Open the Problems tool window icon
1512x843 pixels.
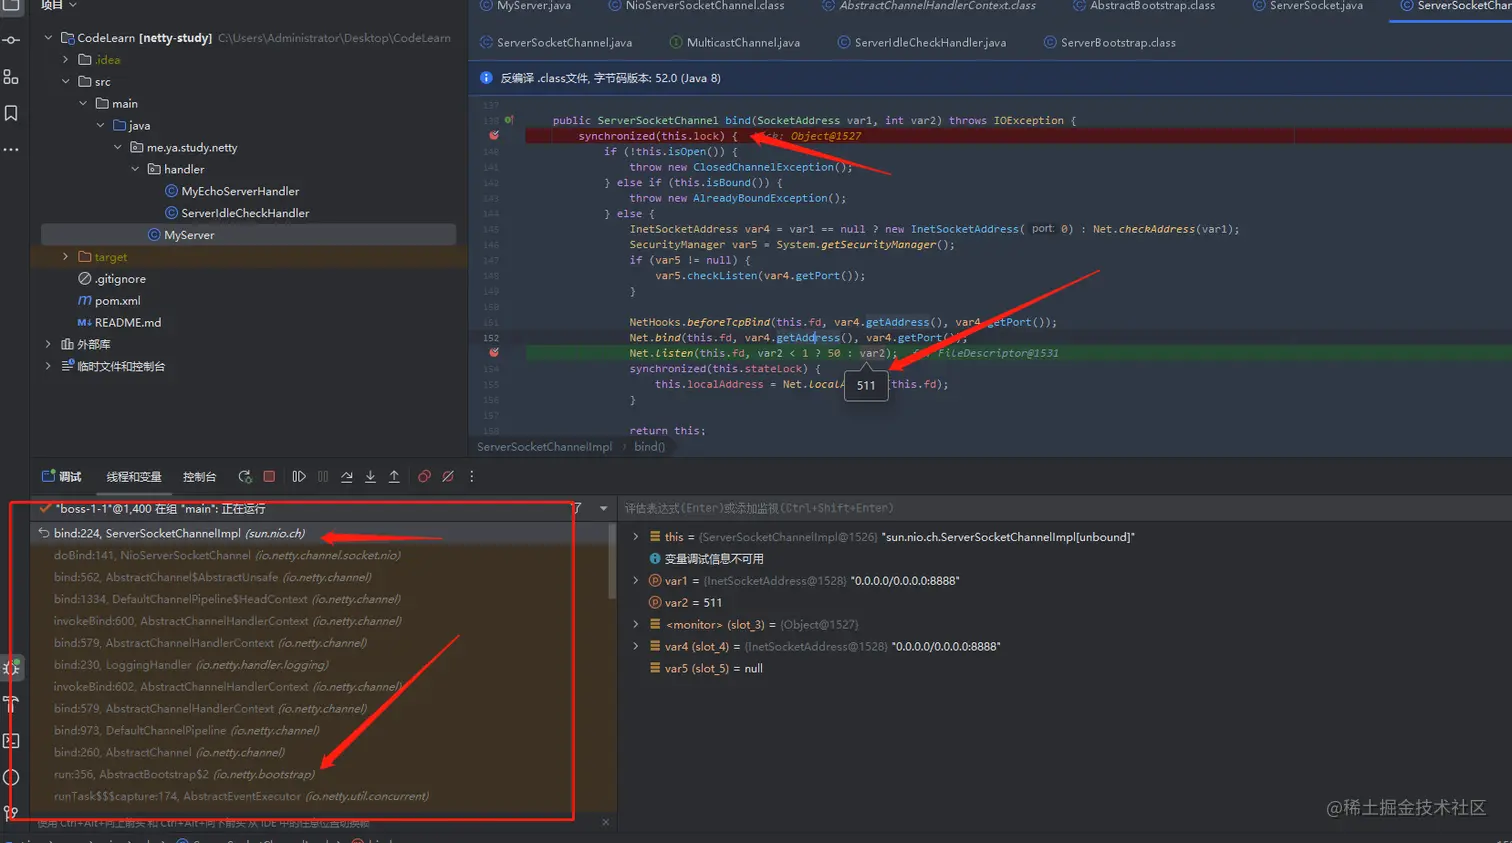pos(11,777)
